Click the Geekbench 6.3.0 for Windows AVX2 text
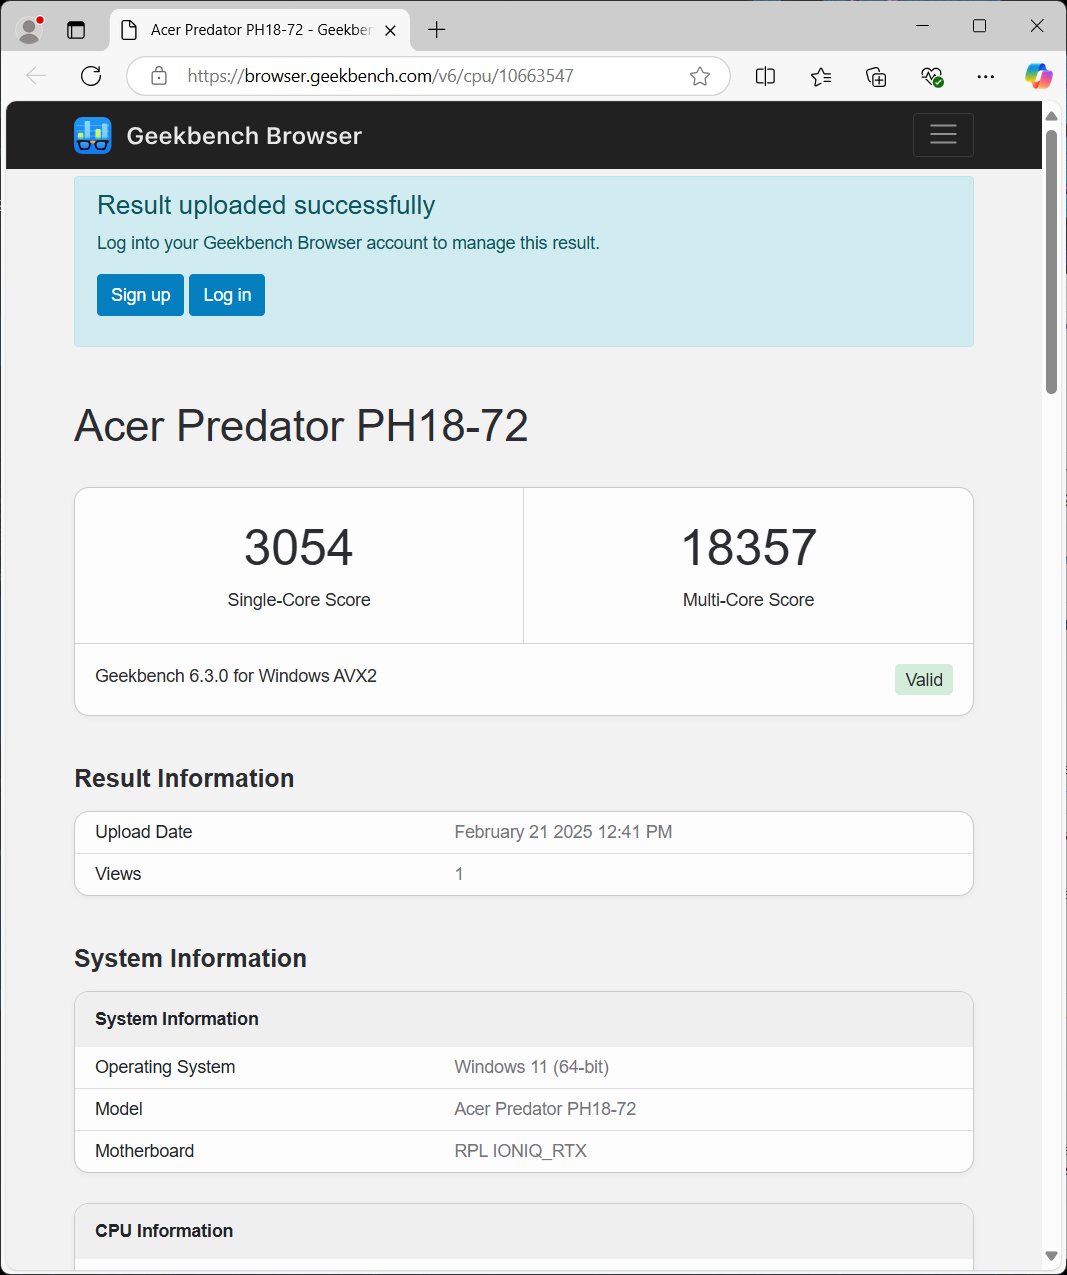Image resolution: width=1067 pixels, height=1275 pixels. pos(236,676)
